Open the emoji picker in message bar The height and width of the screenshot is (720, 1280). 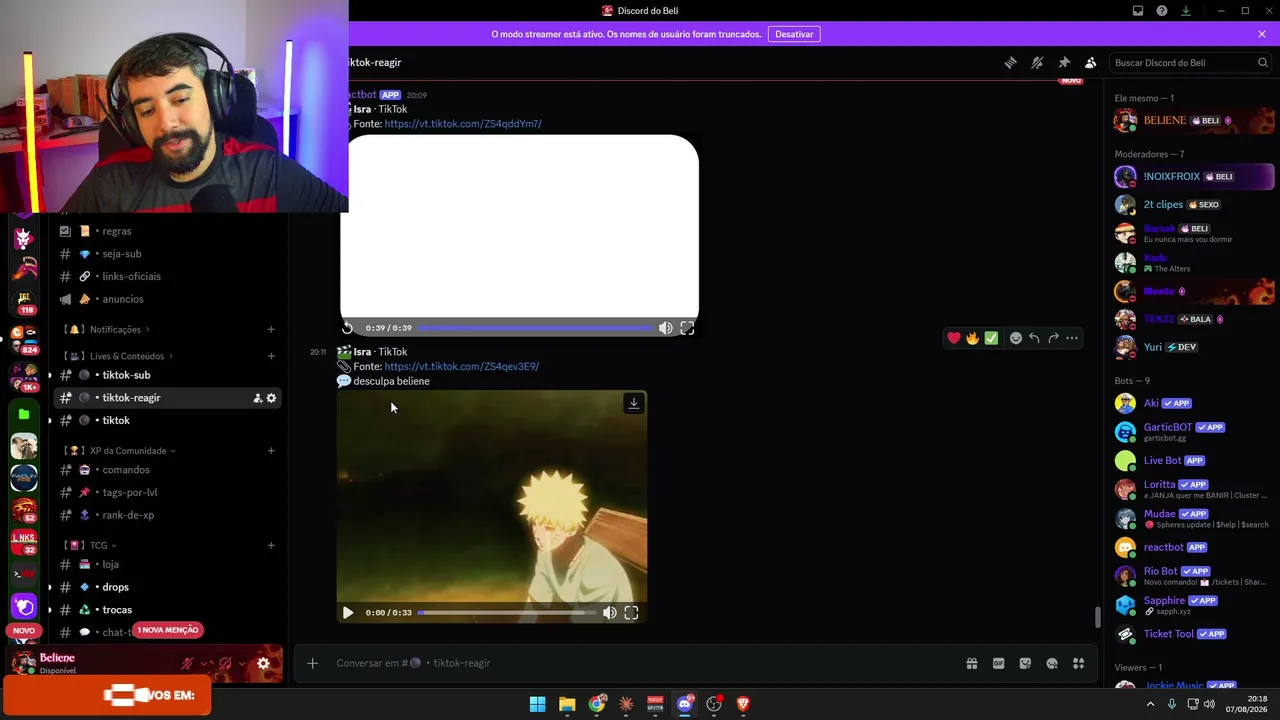(x=1052, y=663)
